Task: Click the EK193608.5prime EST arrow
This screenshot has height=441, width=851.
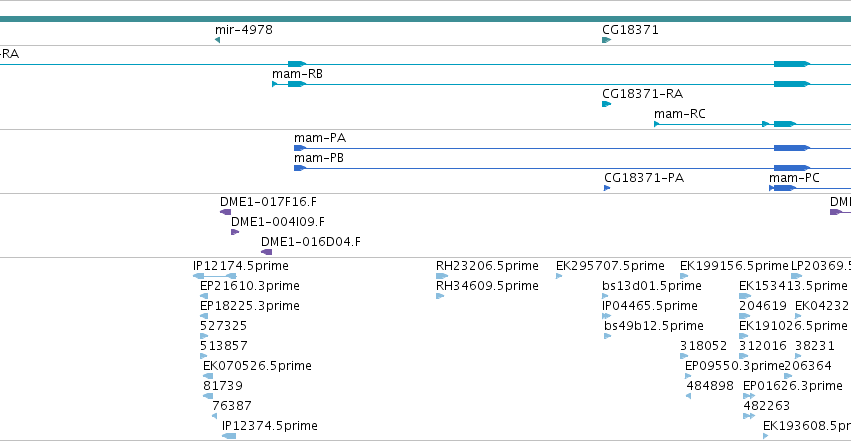Action: [766, 436]
